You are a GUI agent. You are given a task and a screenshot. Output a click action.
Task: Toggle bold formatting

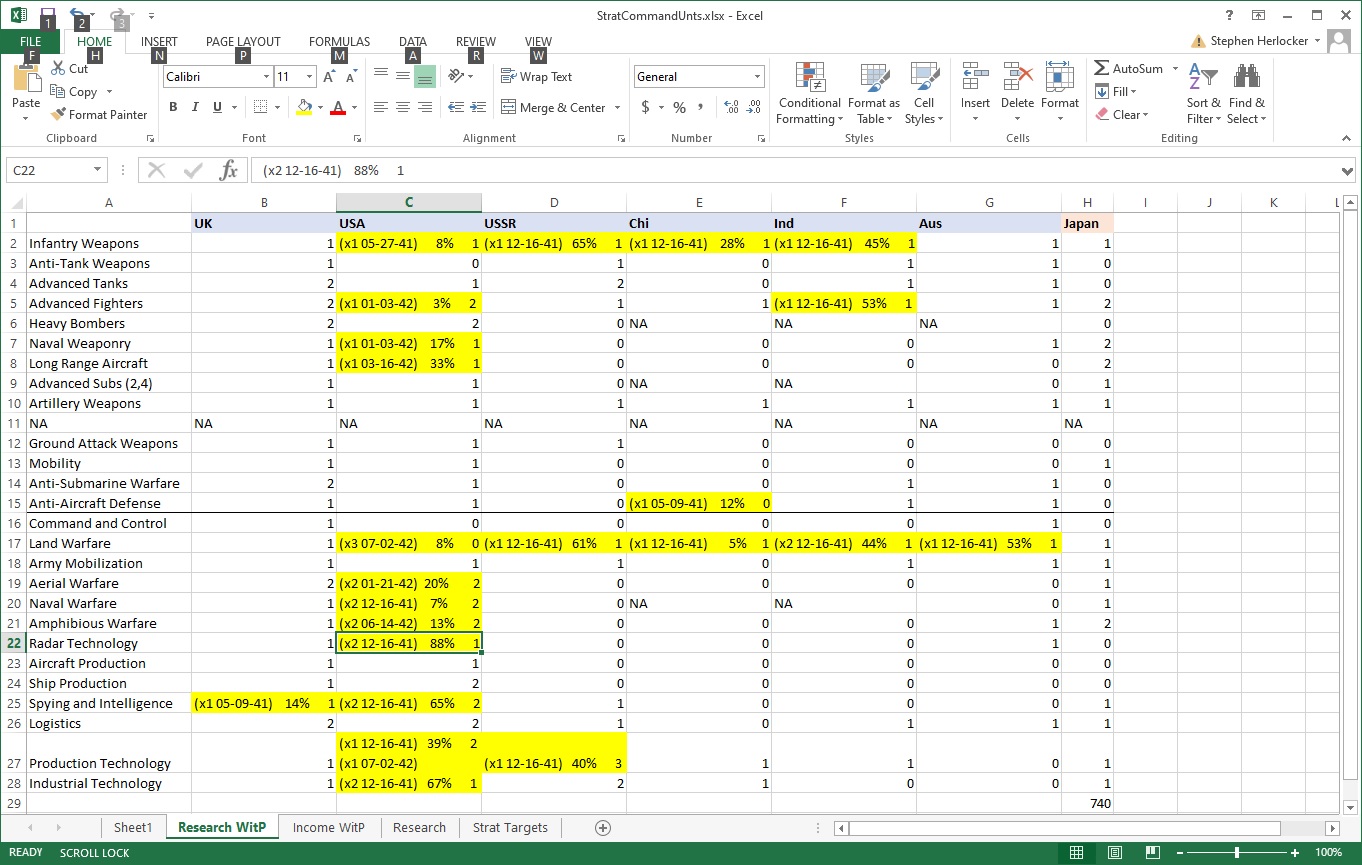click(x=173, y=107)
